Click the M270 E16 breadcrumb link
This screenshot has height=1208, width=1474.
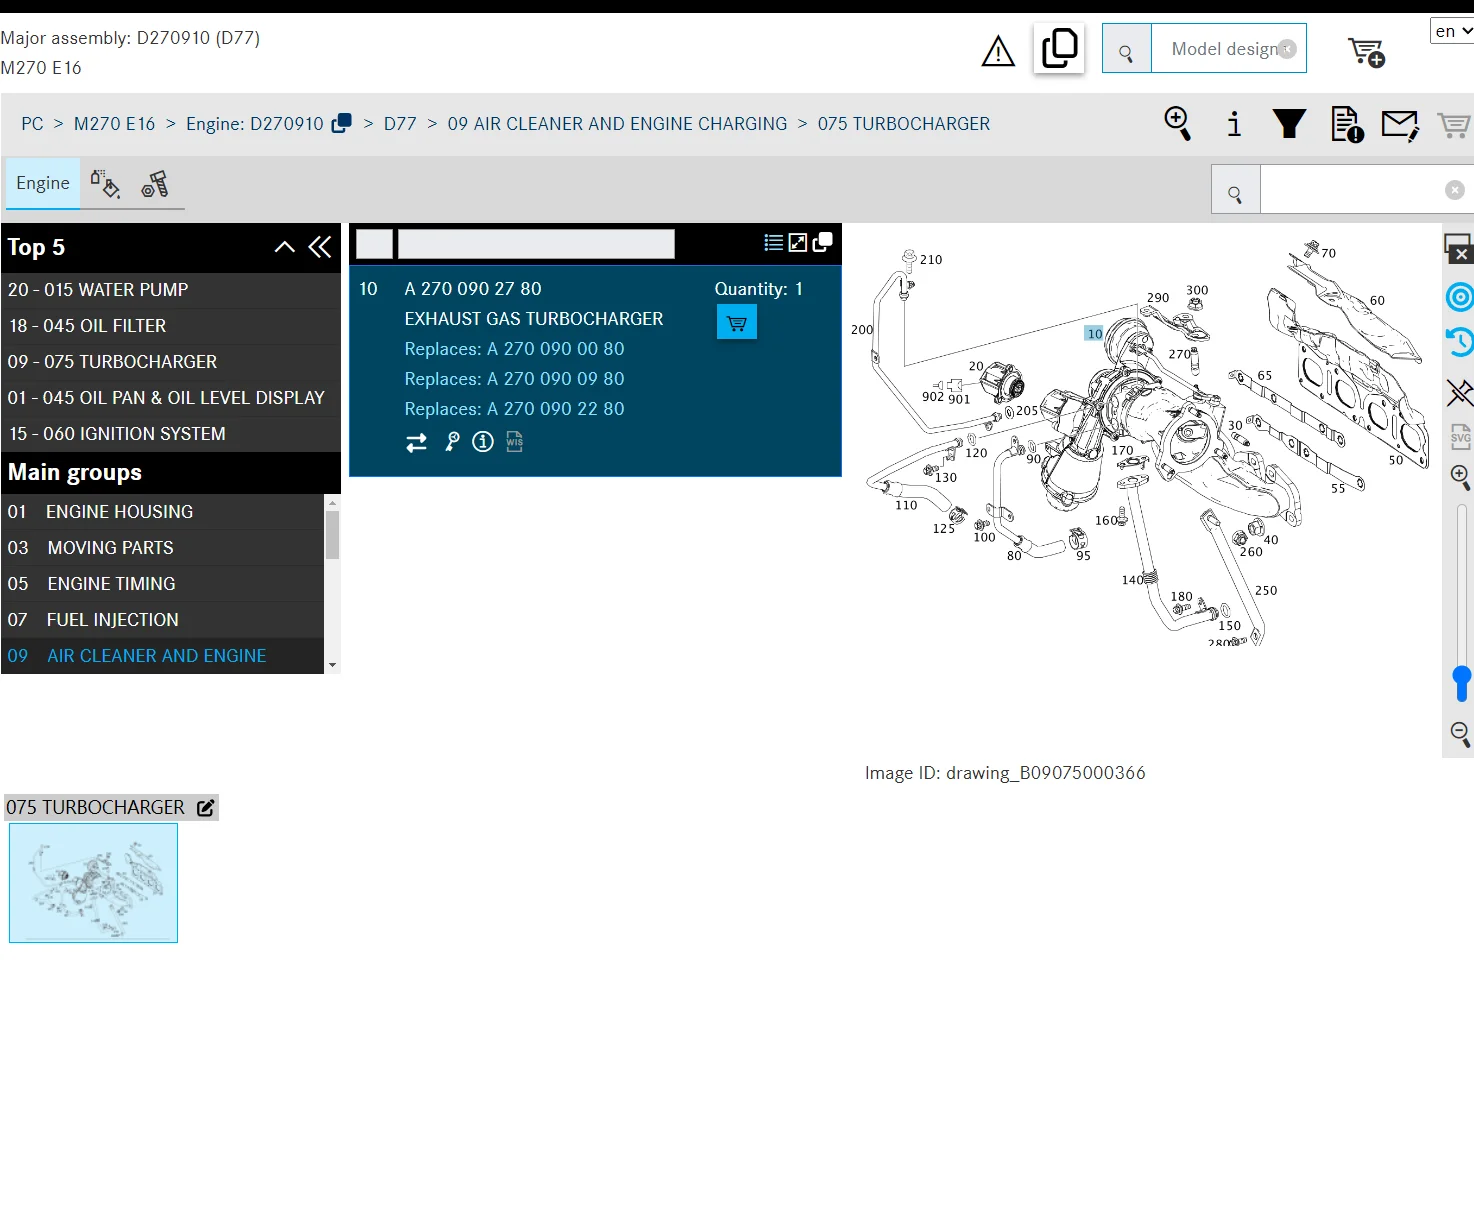click(114, 124)
